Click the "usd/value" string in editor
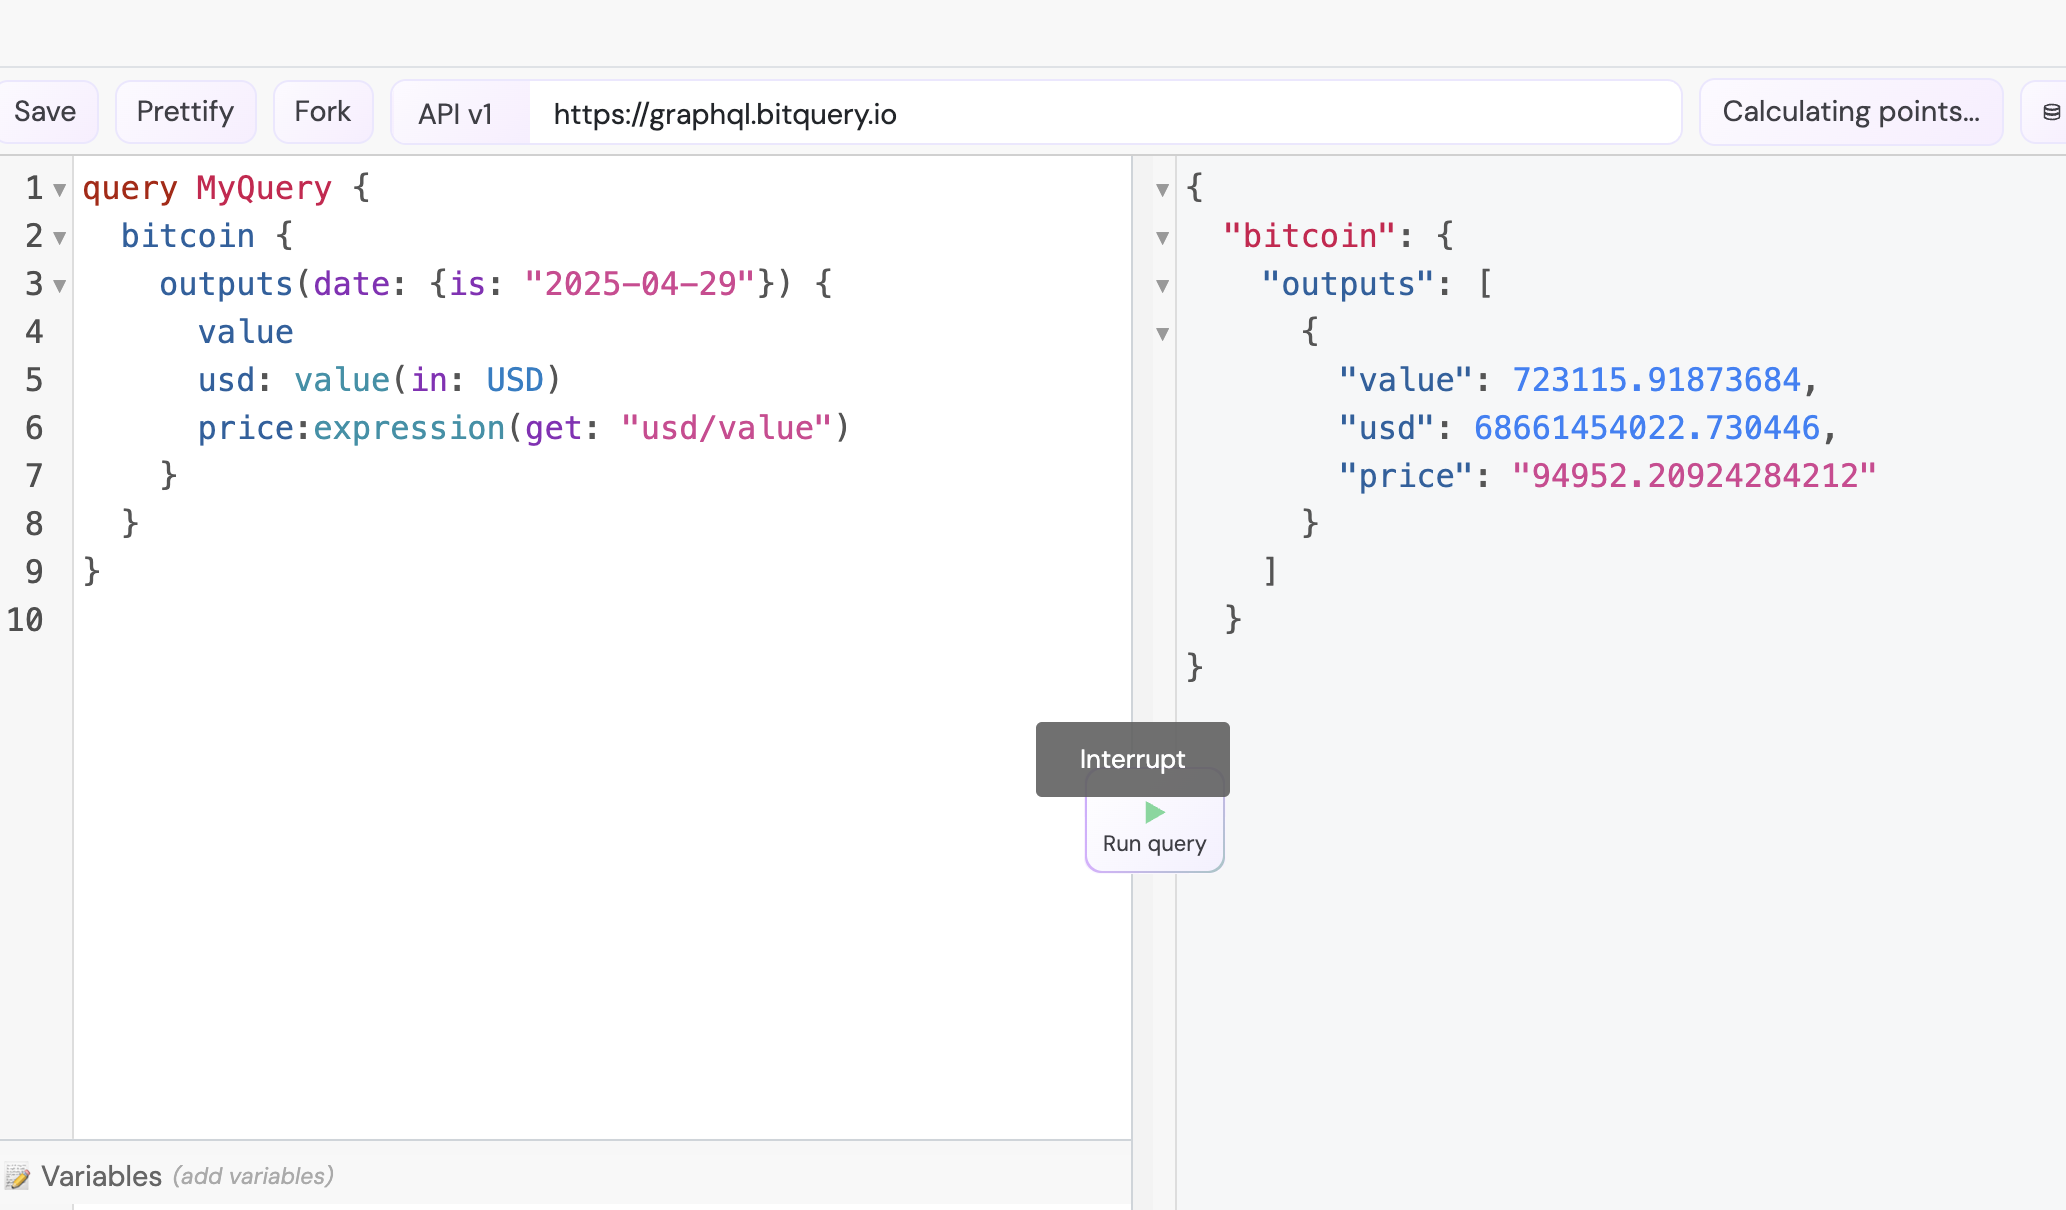This screenshot has width=2066, height=1210. point(727,428)
